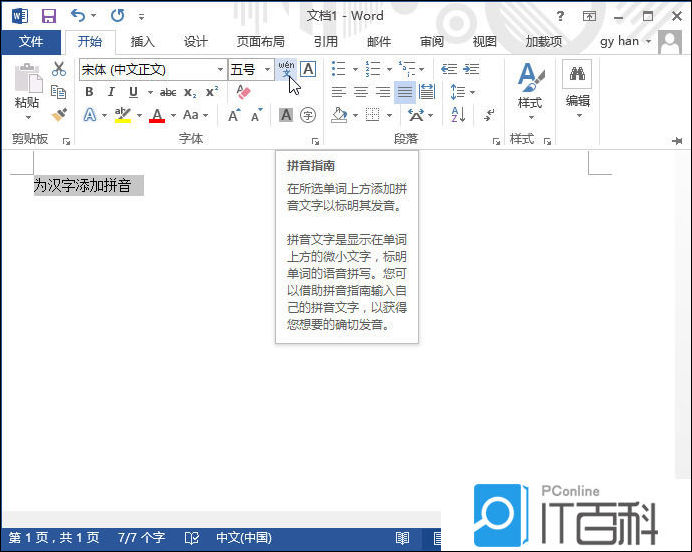Shrink font size

pyautogui.click(x=256, y=115)
